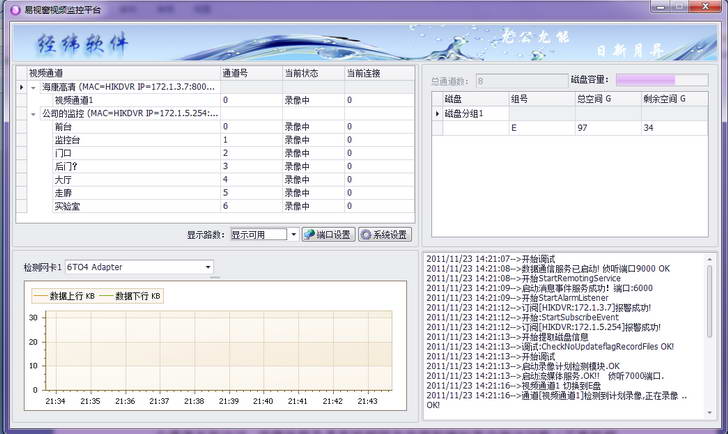The image size is (728, 434).
Task: Click disk group cell E
Action: coord(542,128)
